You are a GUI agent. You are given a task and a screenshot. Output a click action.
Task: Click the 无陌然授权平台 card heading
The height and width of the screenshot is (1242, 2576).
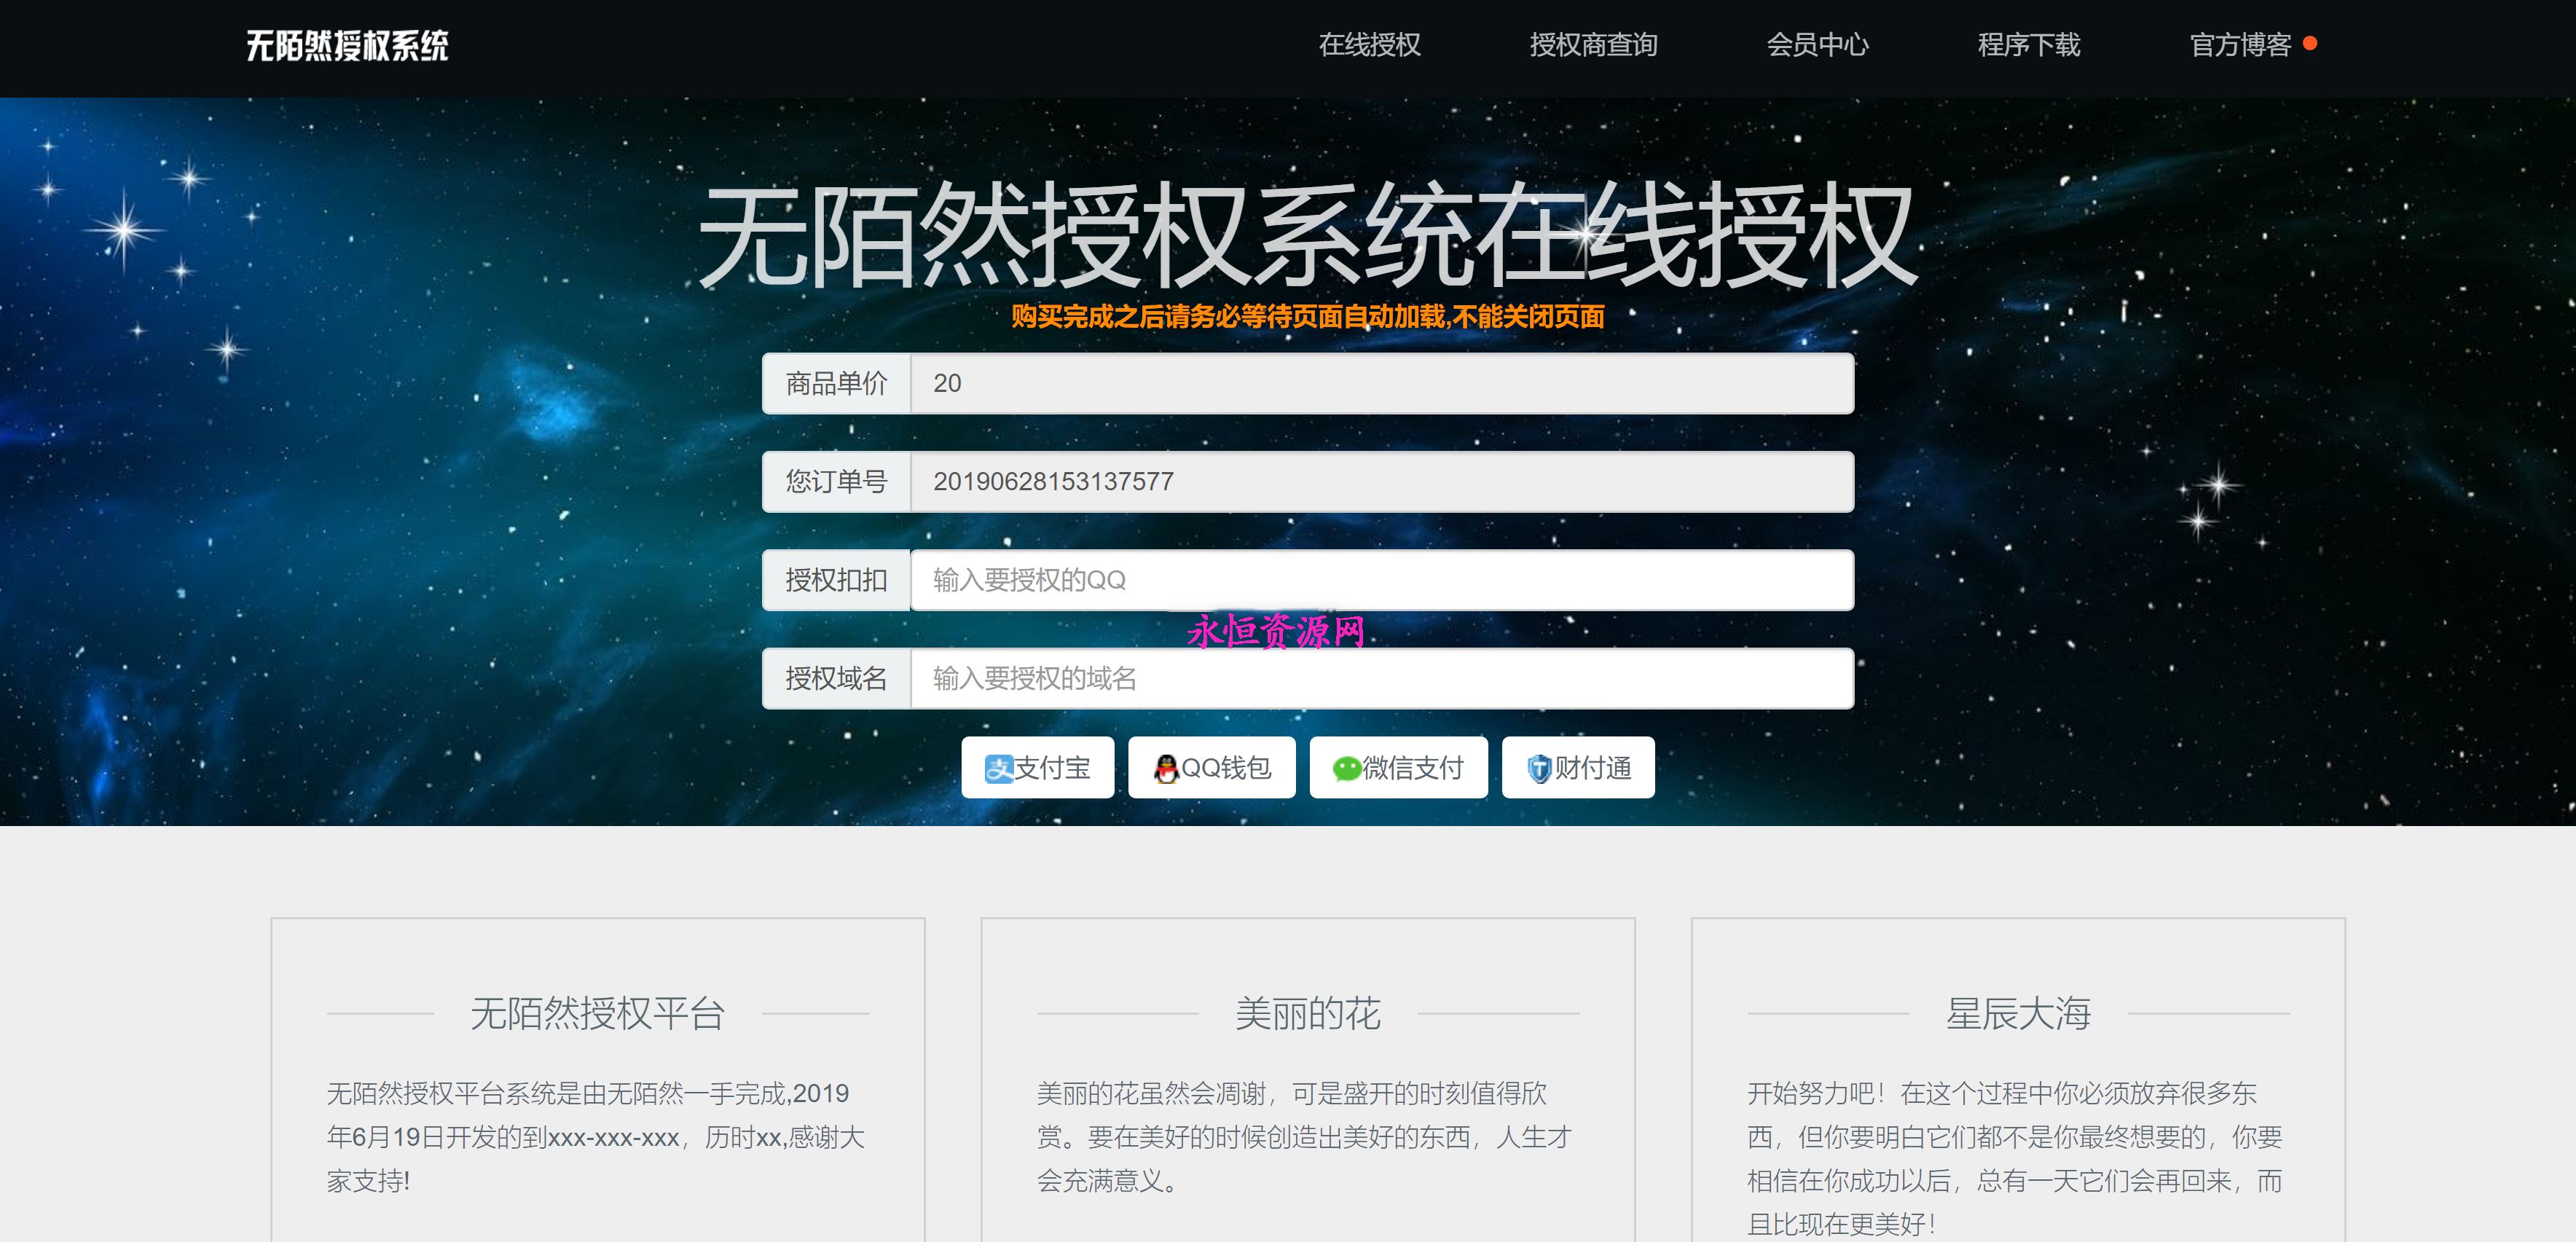pyautogui.click(x=597, y=1013)
